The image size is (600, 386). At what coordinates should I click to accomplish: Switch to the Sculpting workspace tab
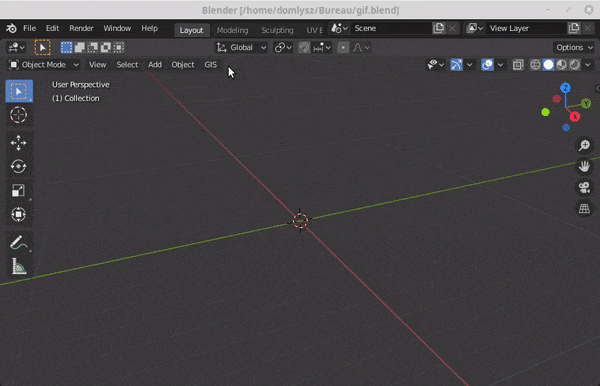277,30
